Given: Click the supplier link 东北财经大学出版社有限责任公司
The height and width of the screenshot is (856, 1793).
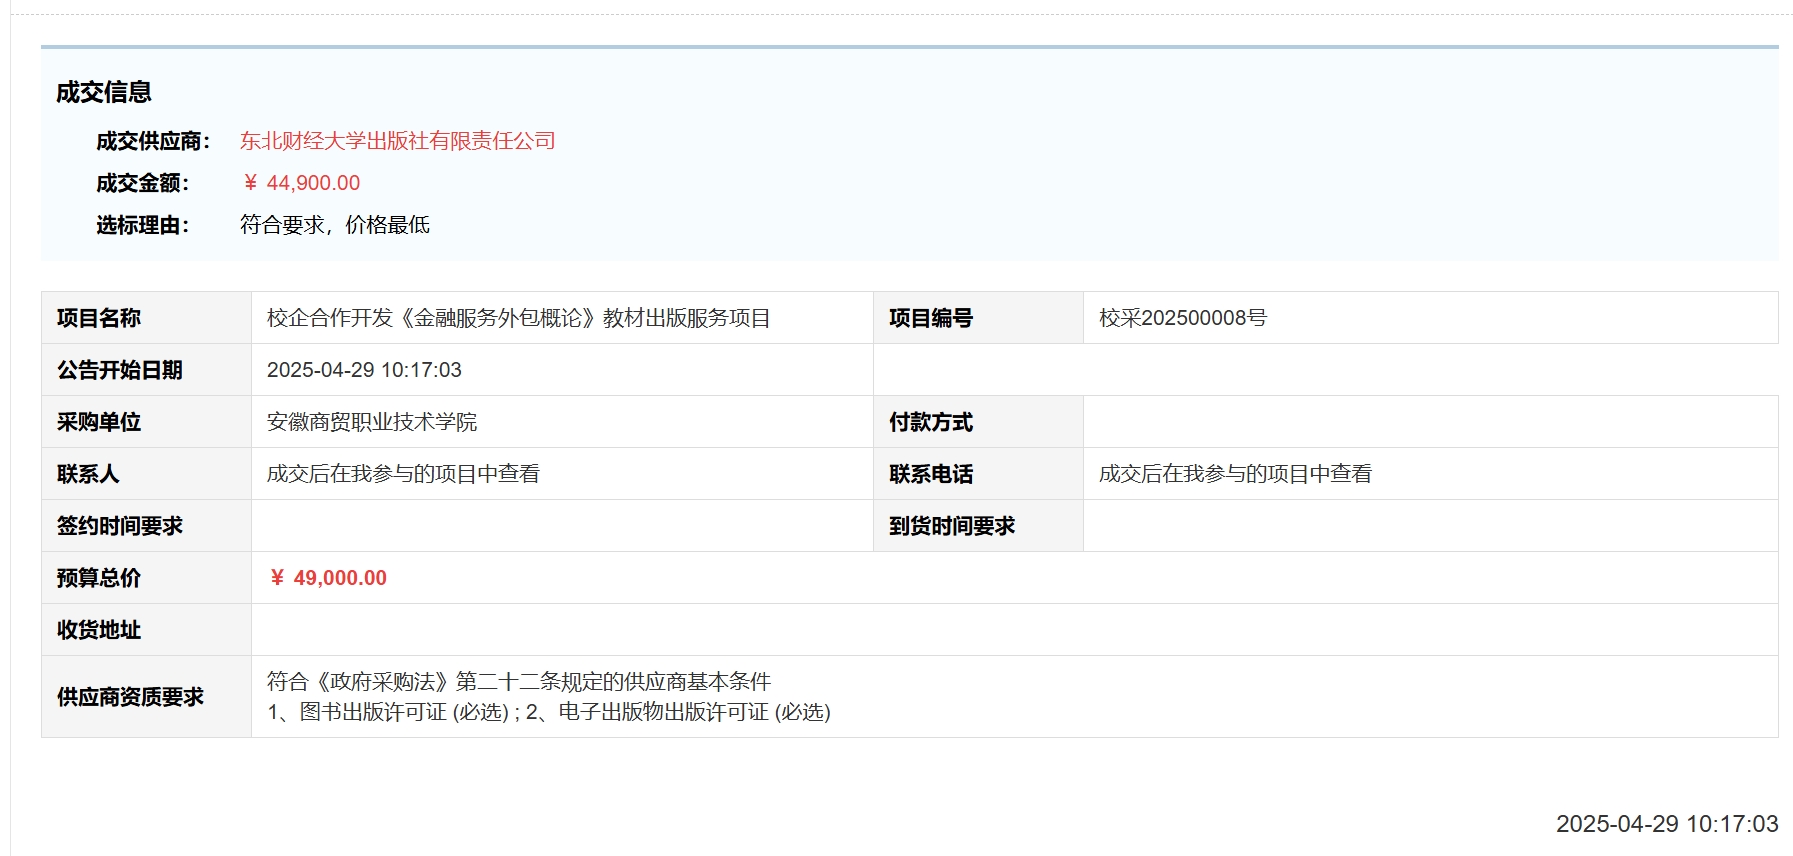Looking at the screenshot, I should click(x=397, y=141).
